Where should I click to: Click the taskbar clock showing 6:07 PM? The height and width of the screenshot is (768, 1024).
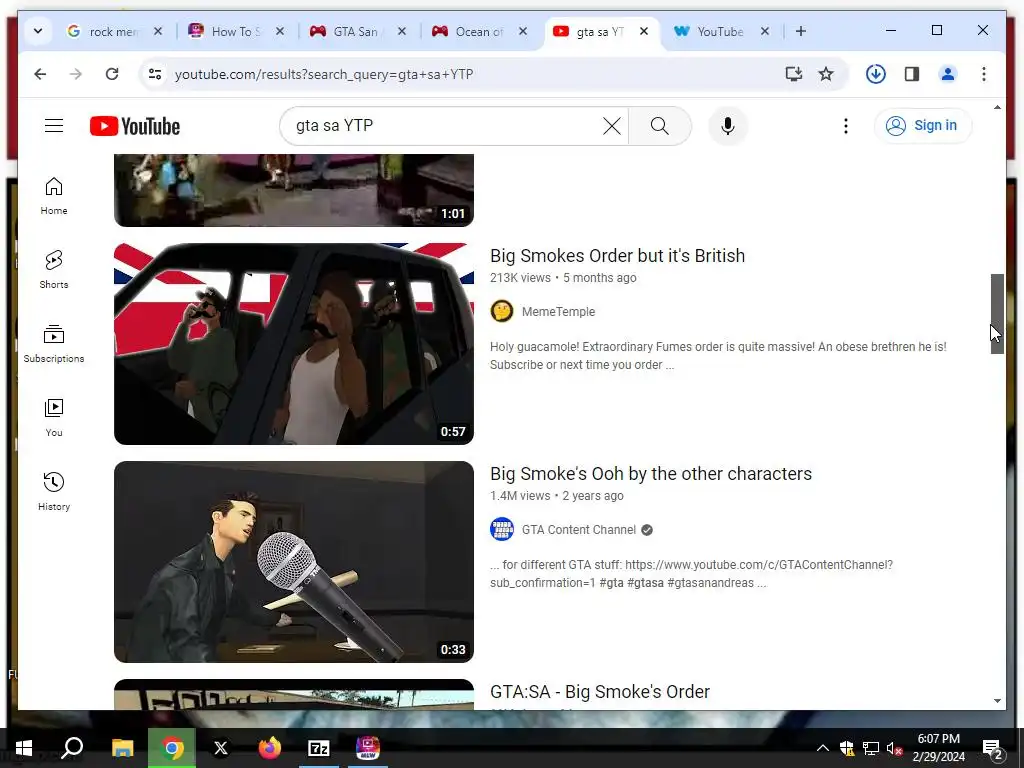pyautogui.click(x=938, y=748)
